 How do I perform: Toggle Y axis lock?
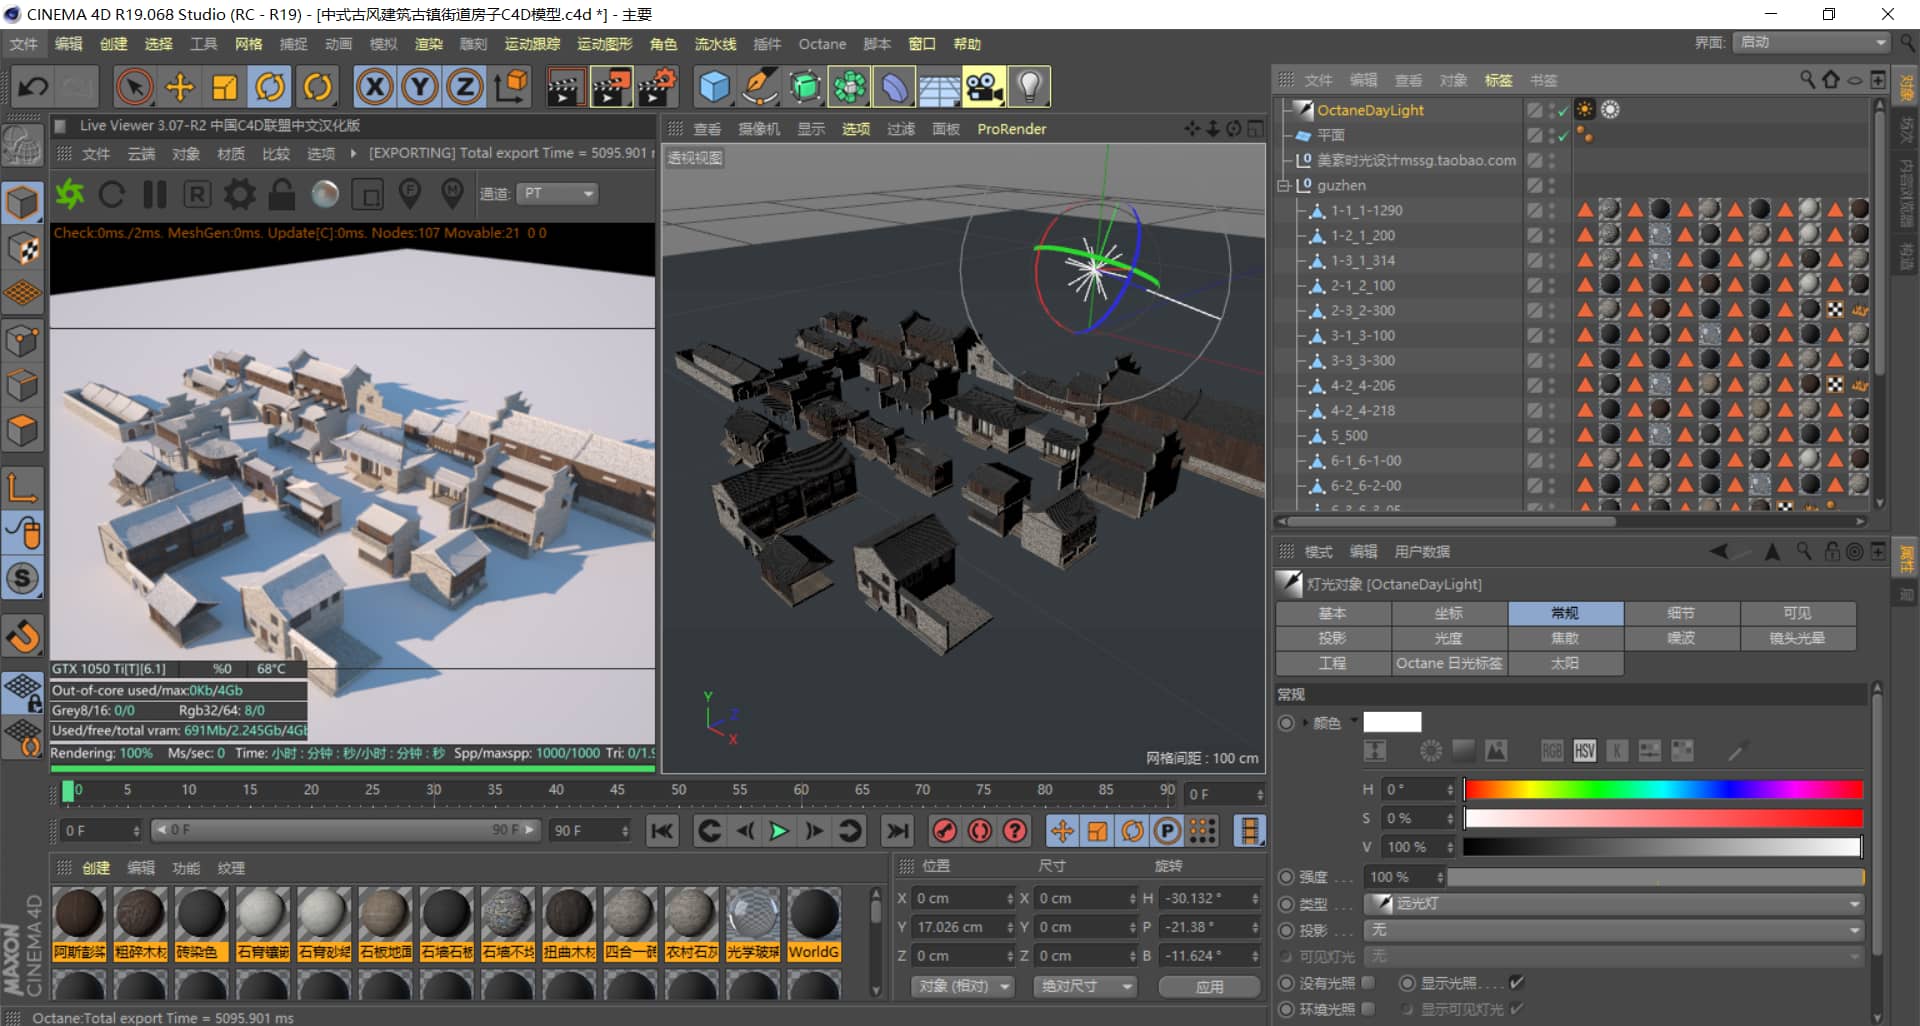(420, 87)
